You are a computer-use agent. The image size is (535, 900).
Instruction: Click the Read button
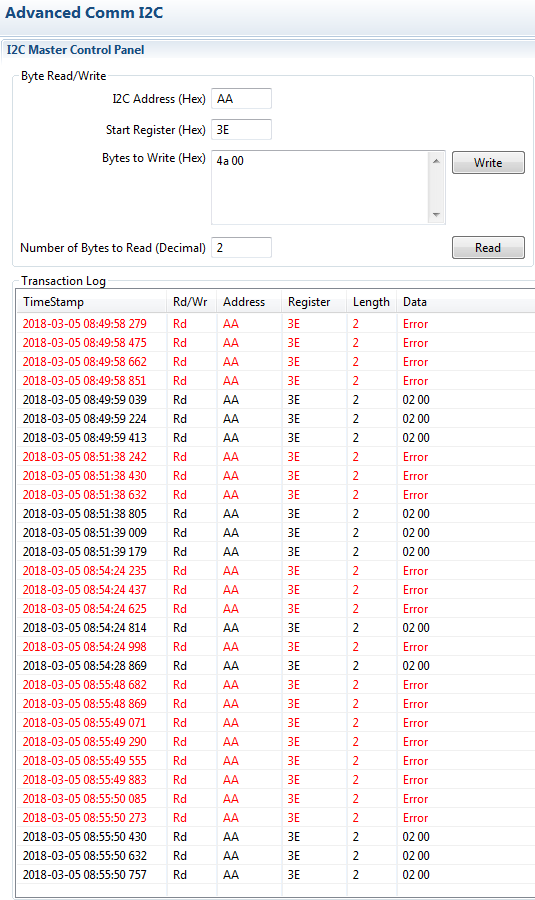click(x=488, y=247)
